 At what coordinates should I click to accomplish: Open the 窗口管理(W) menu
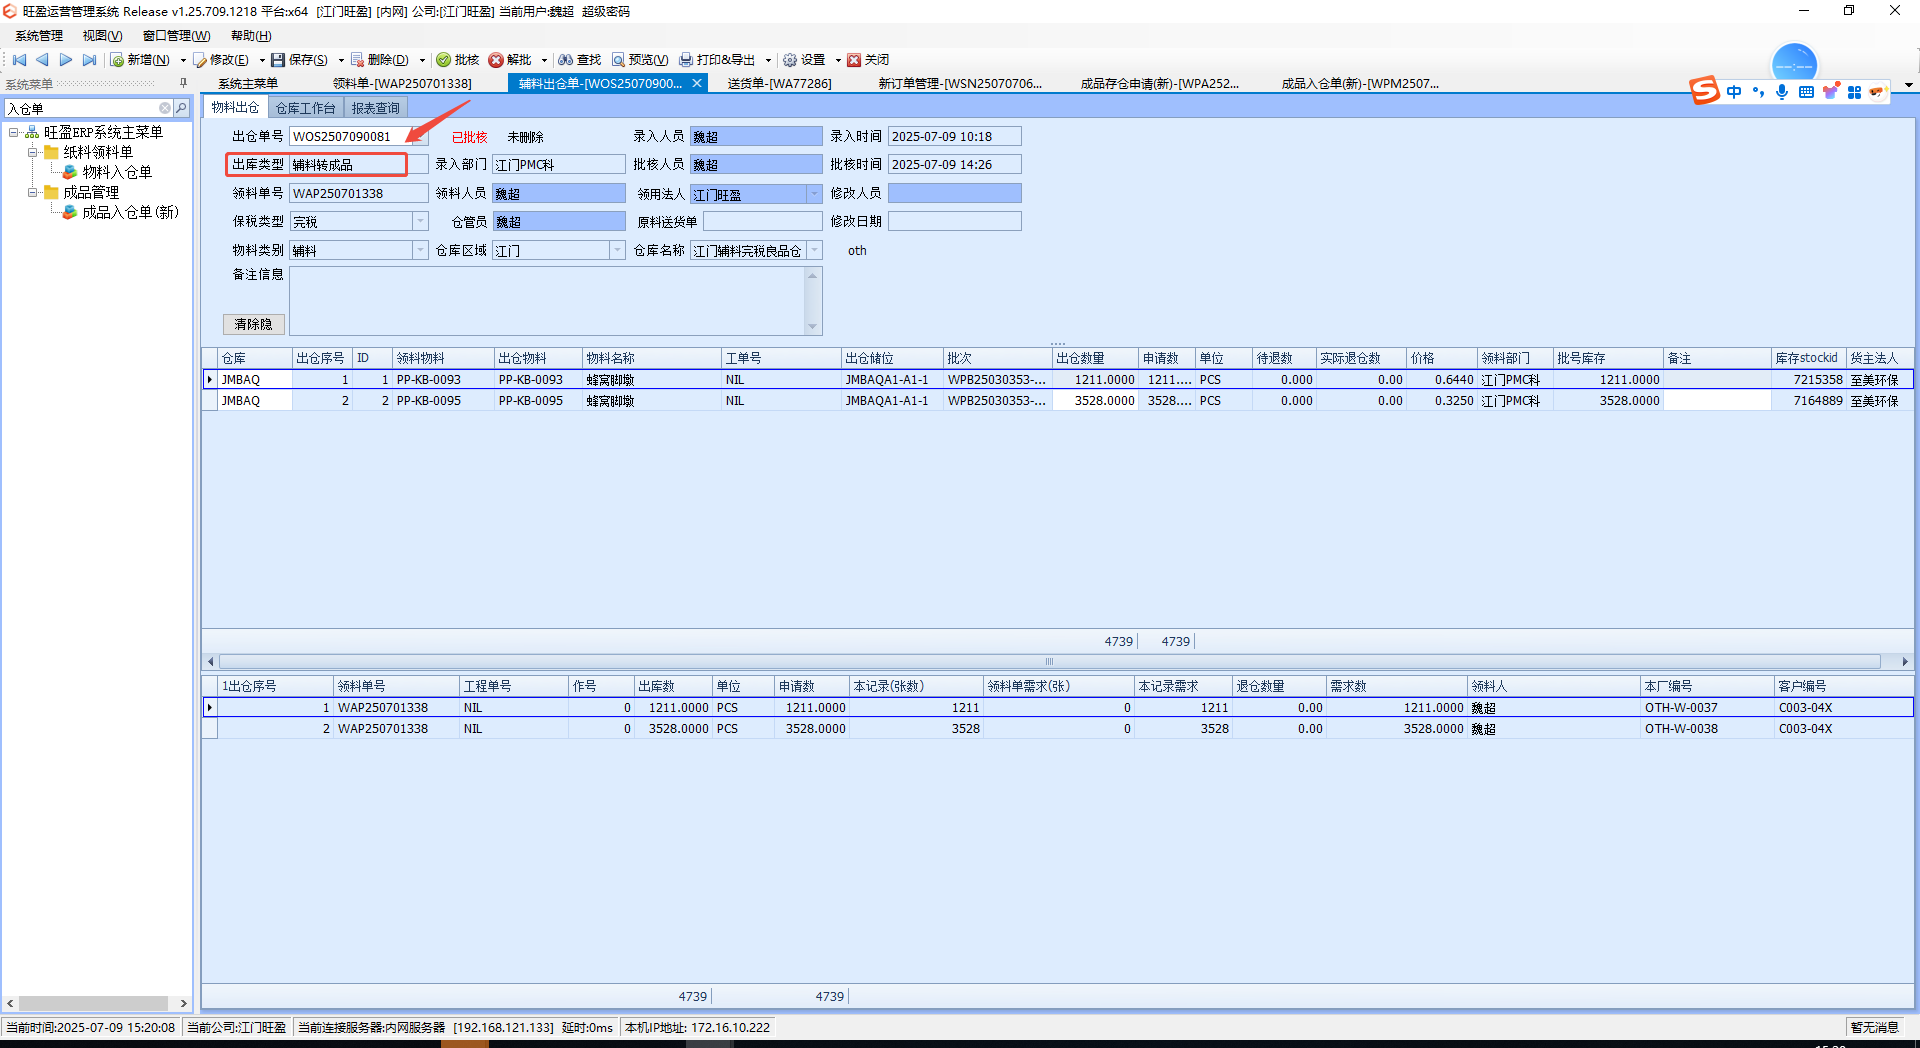(x=177, y=36)
